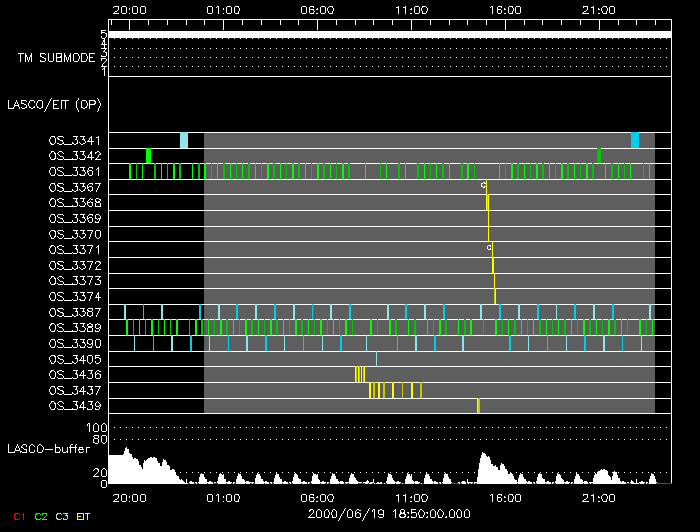Click the date 2000/06/19 18:50:00.000 text
Screen dimensions: 700x532
(x=389, y=512)
